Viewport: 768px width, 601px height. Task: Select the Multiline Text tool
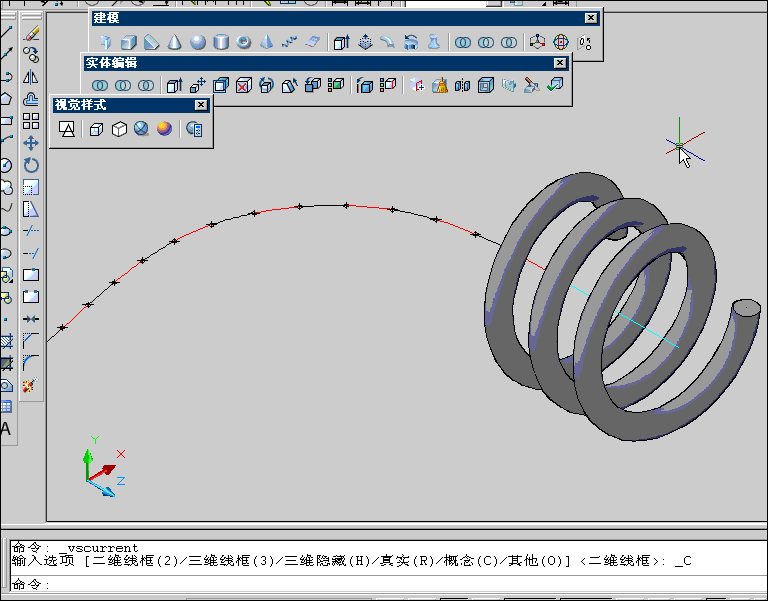click(6, 429)
